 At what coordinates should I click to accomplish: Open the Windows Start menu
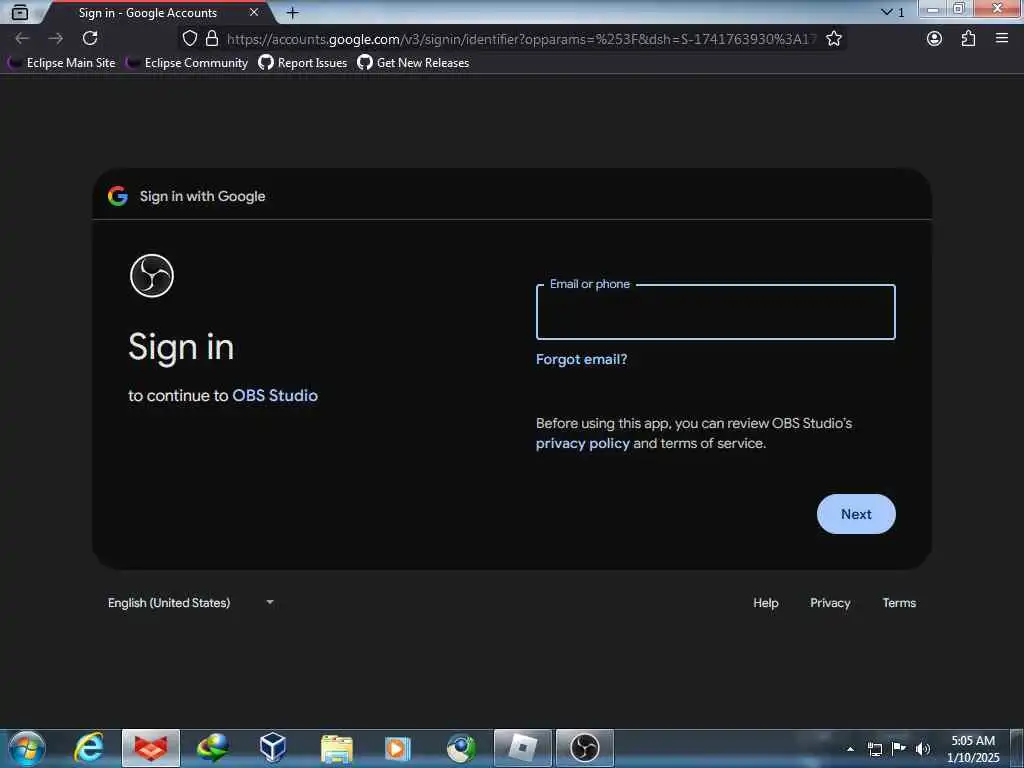[x=27, y=748]
